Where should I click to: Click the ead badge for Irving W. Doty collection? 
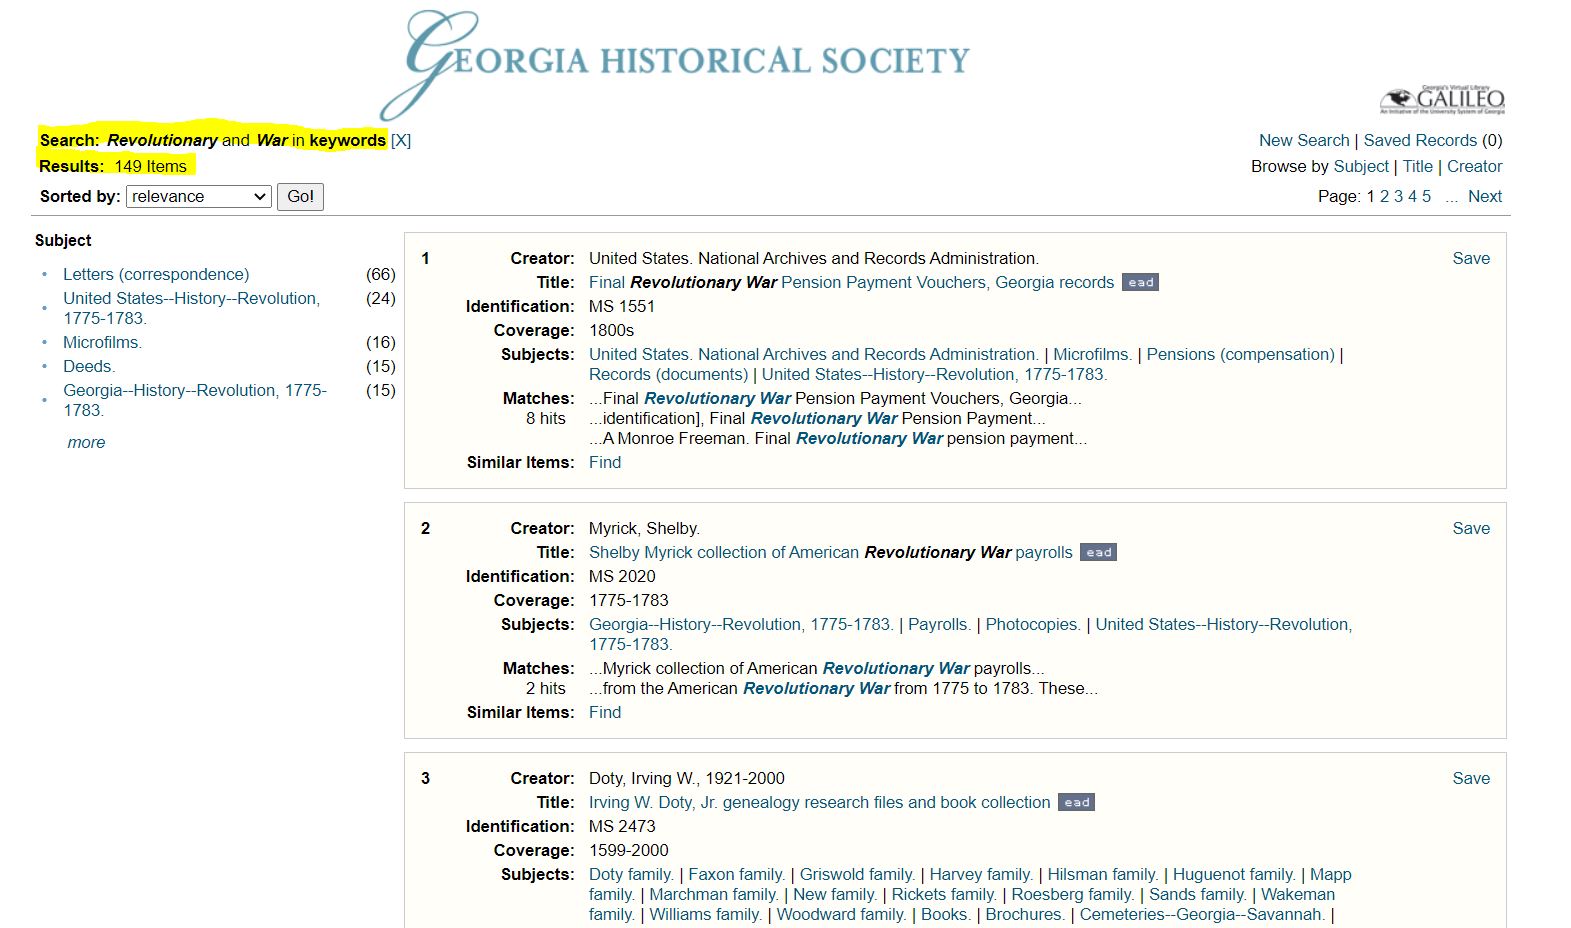(1076, 803)
